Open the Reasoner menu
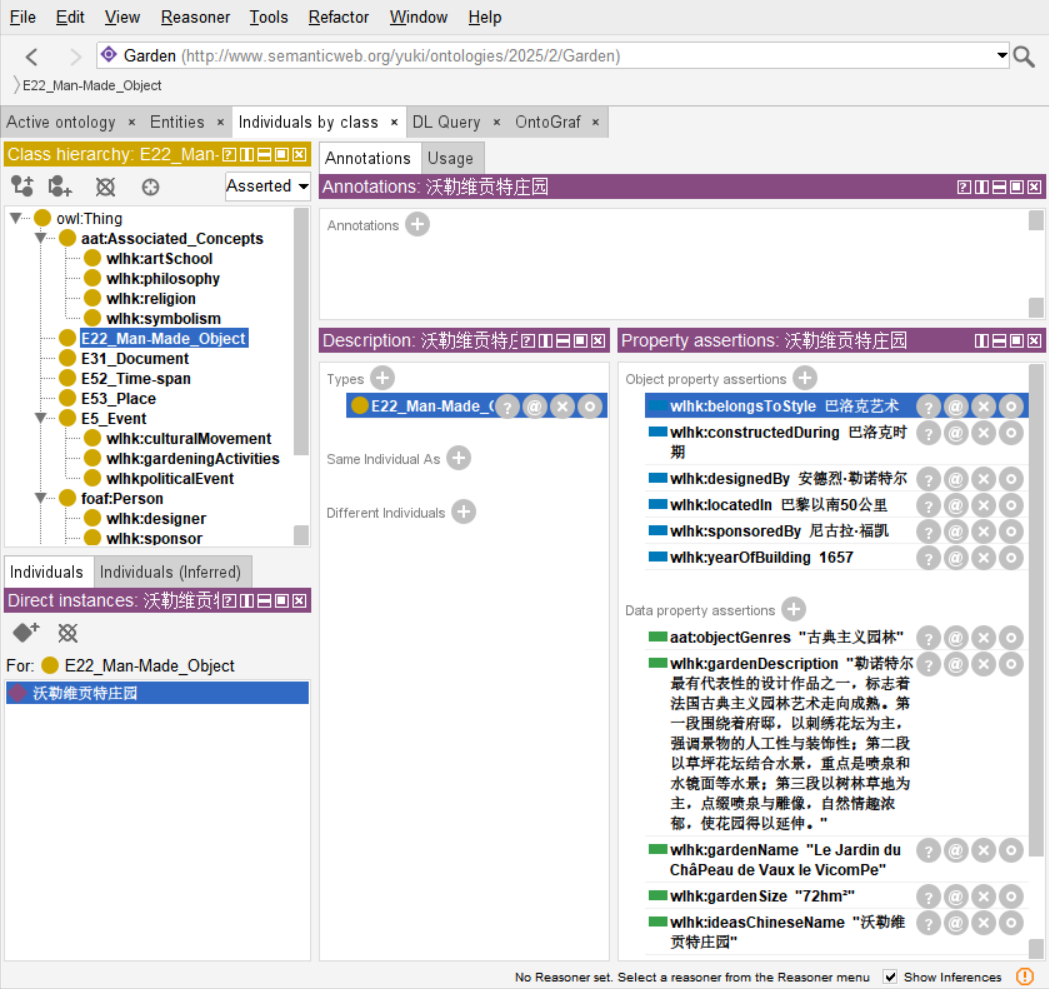The image size is (1049, 989). [195, 17]
